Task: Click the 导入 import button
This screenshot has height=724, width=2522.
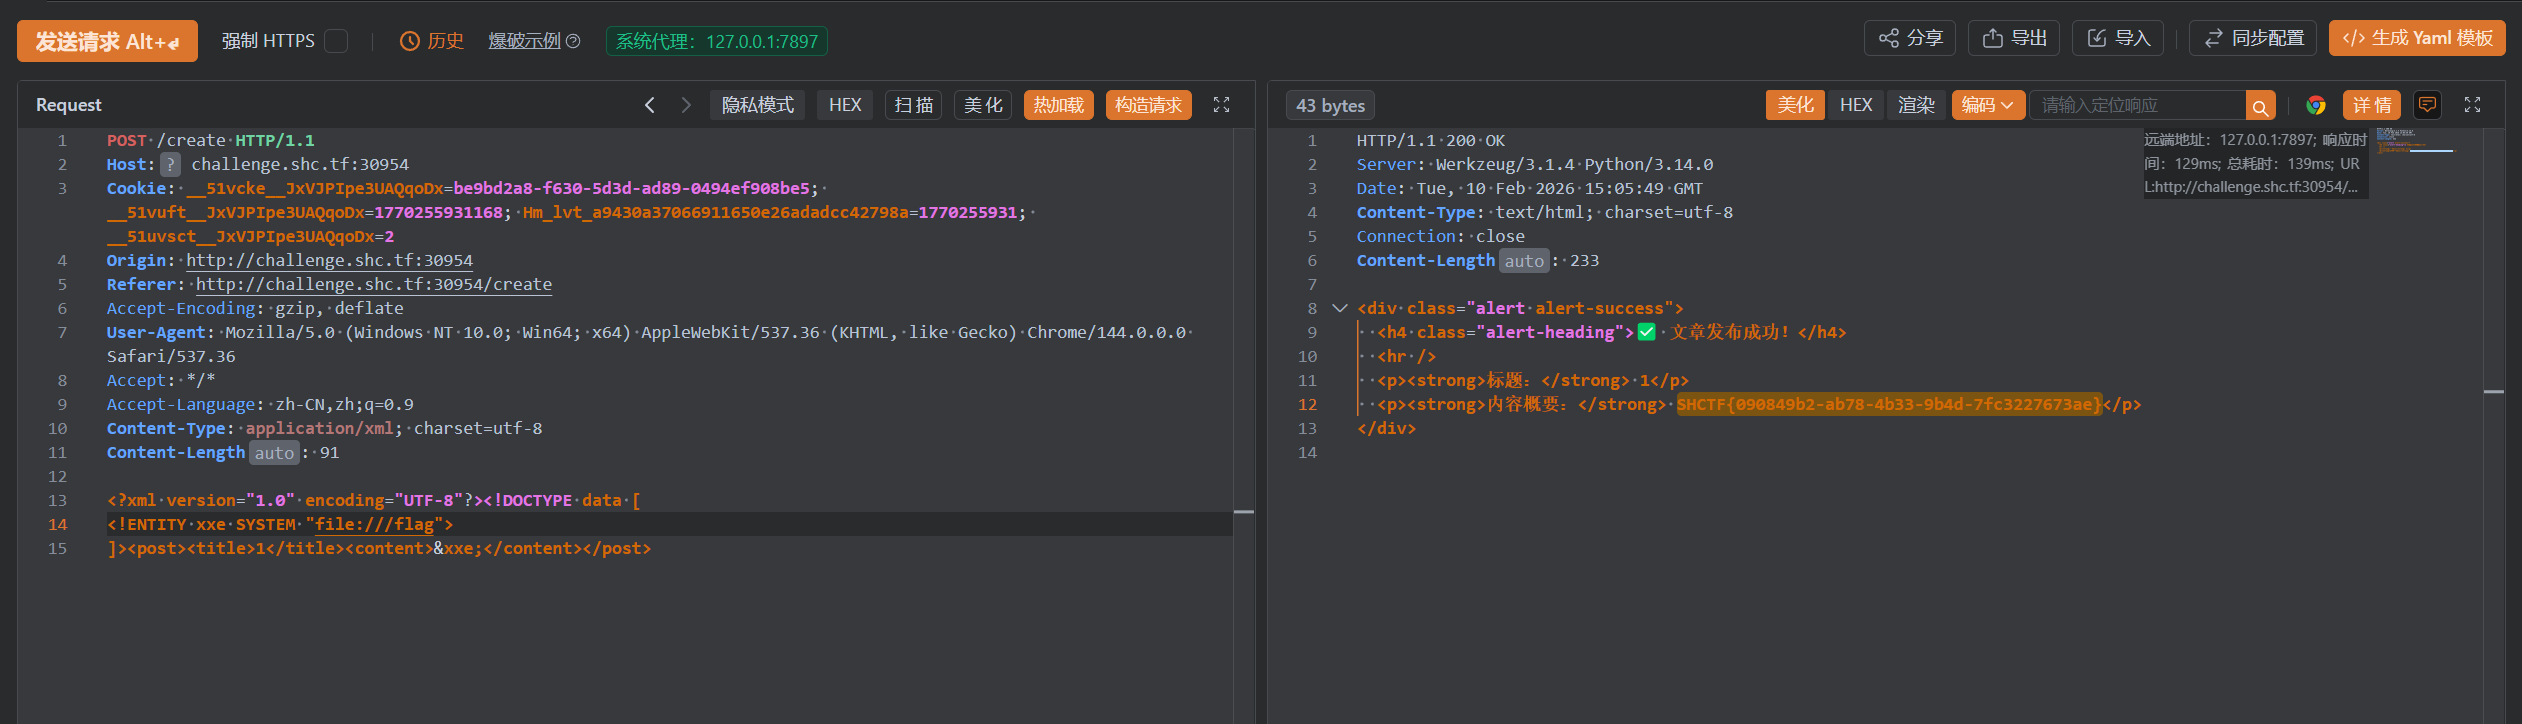Action: [2117, 38]
